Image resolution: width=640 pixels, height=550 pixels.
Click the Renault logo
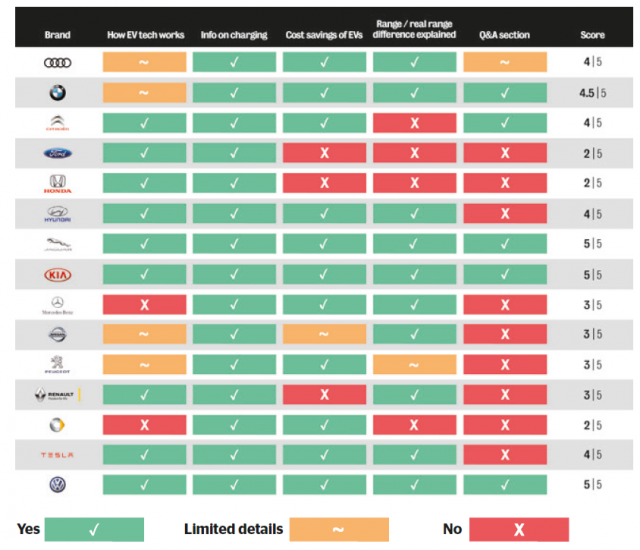[x=57, y=394]
